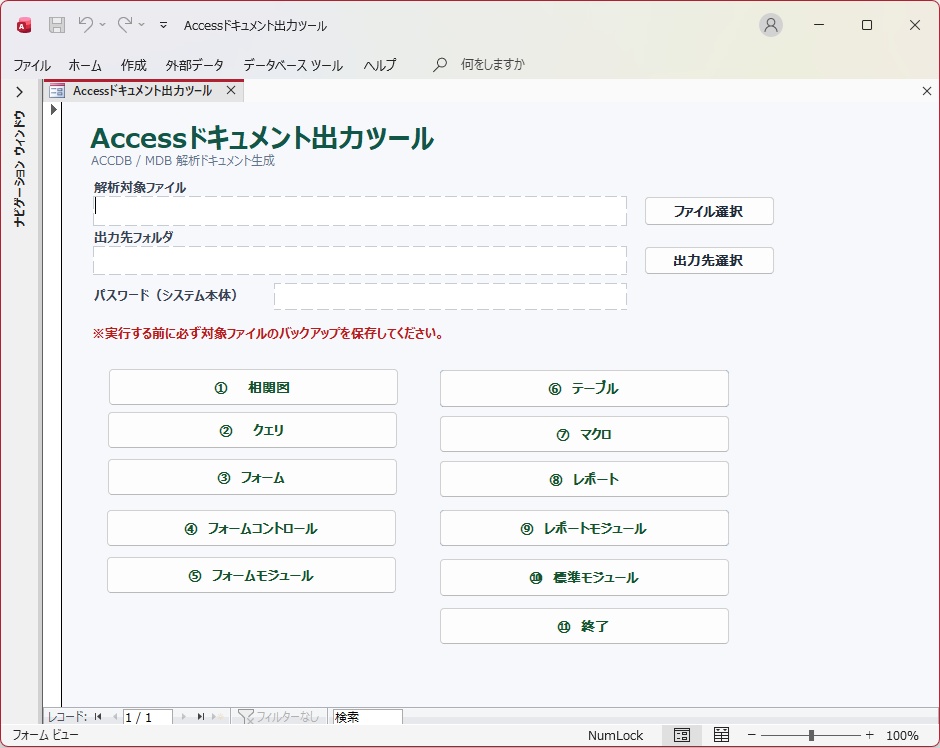Click the current record number box
Screen dimensions: 940x748
147,717
